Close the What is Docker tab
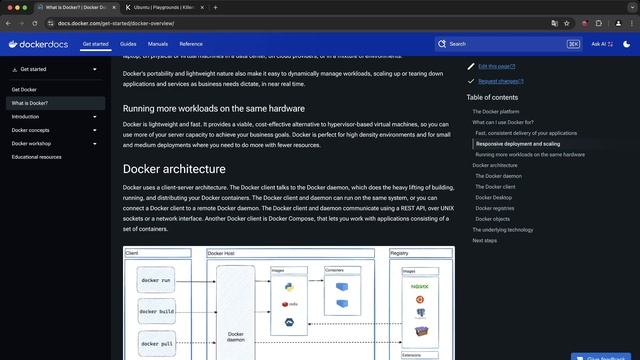Screen dimensions: 640x360 [114, 7]
